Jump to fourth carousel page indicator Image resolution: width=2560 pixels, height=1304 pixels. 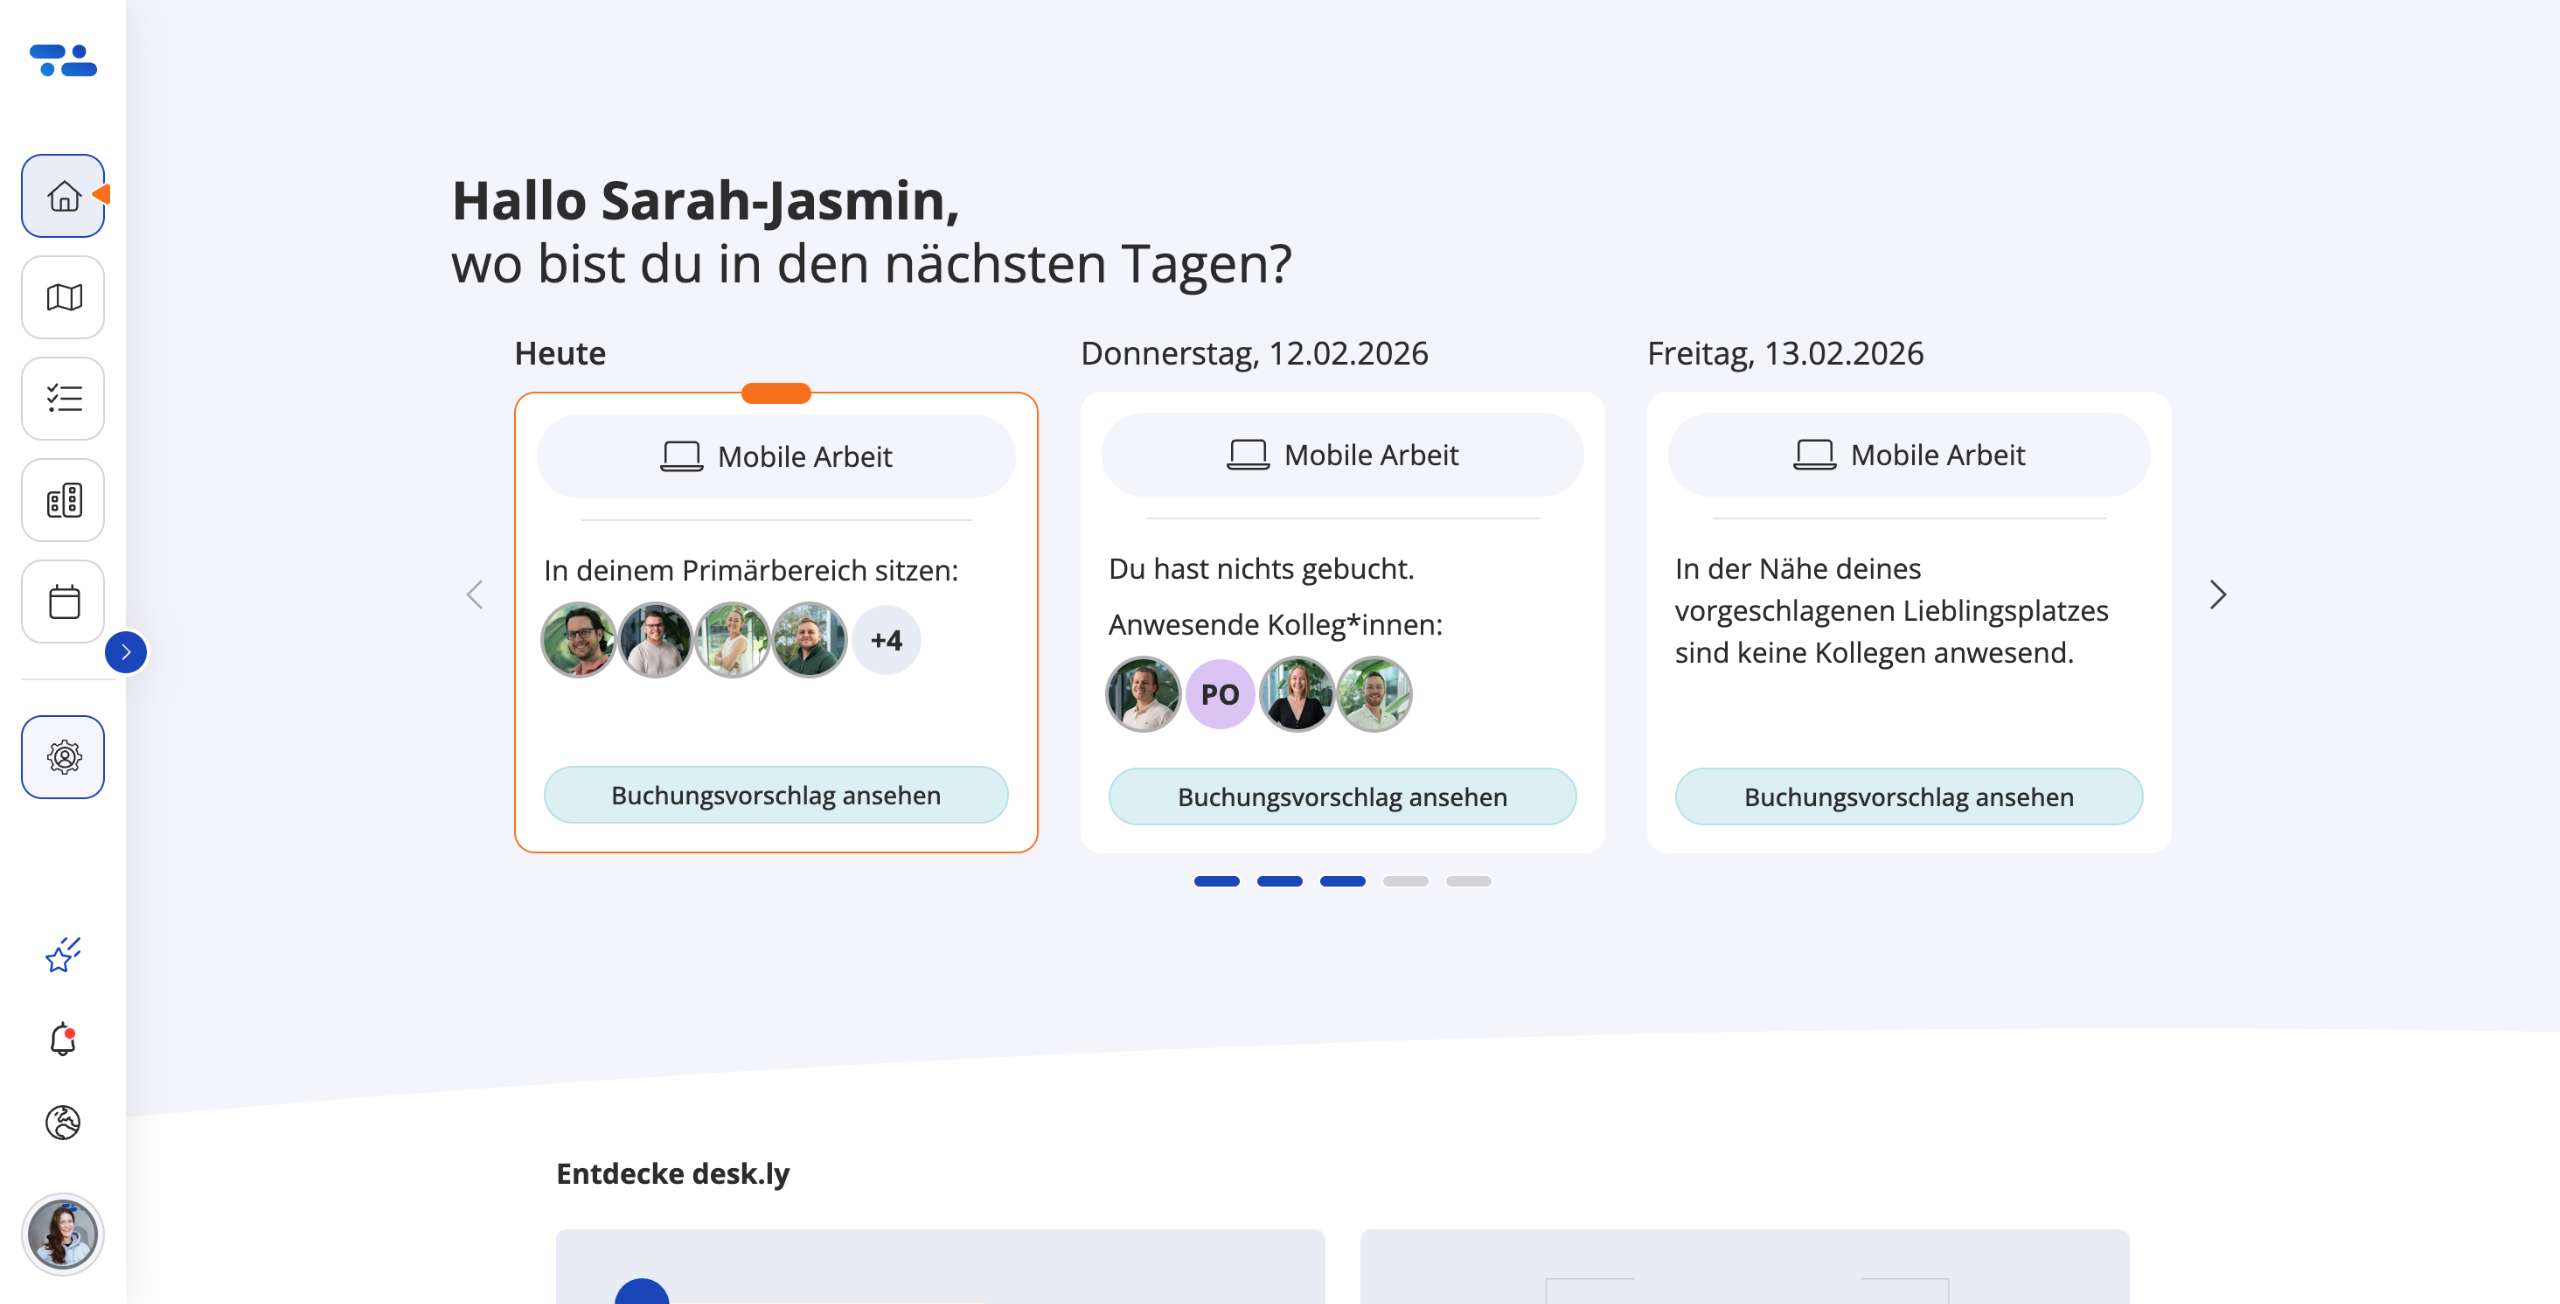(1405, 881)
